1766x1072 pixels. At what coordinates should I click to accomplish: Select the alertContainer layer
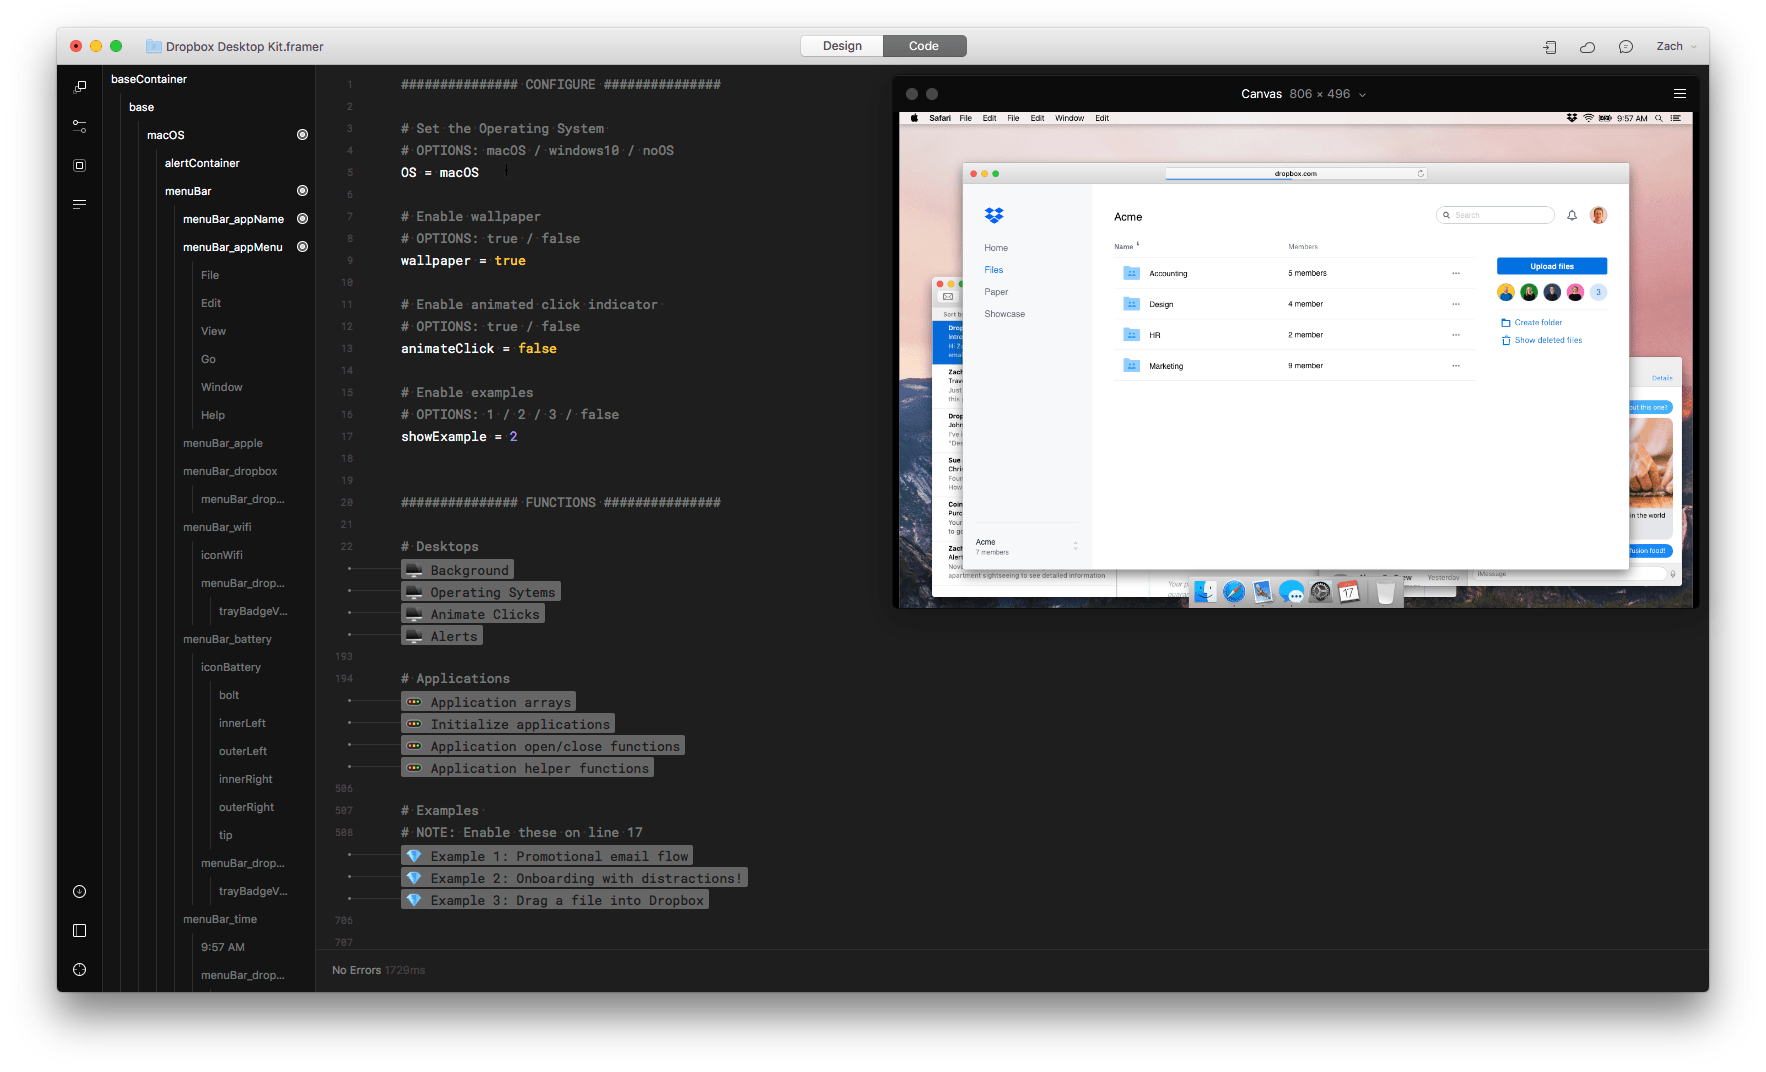click(x=202, y=163)
